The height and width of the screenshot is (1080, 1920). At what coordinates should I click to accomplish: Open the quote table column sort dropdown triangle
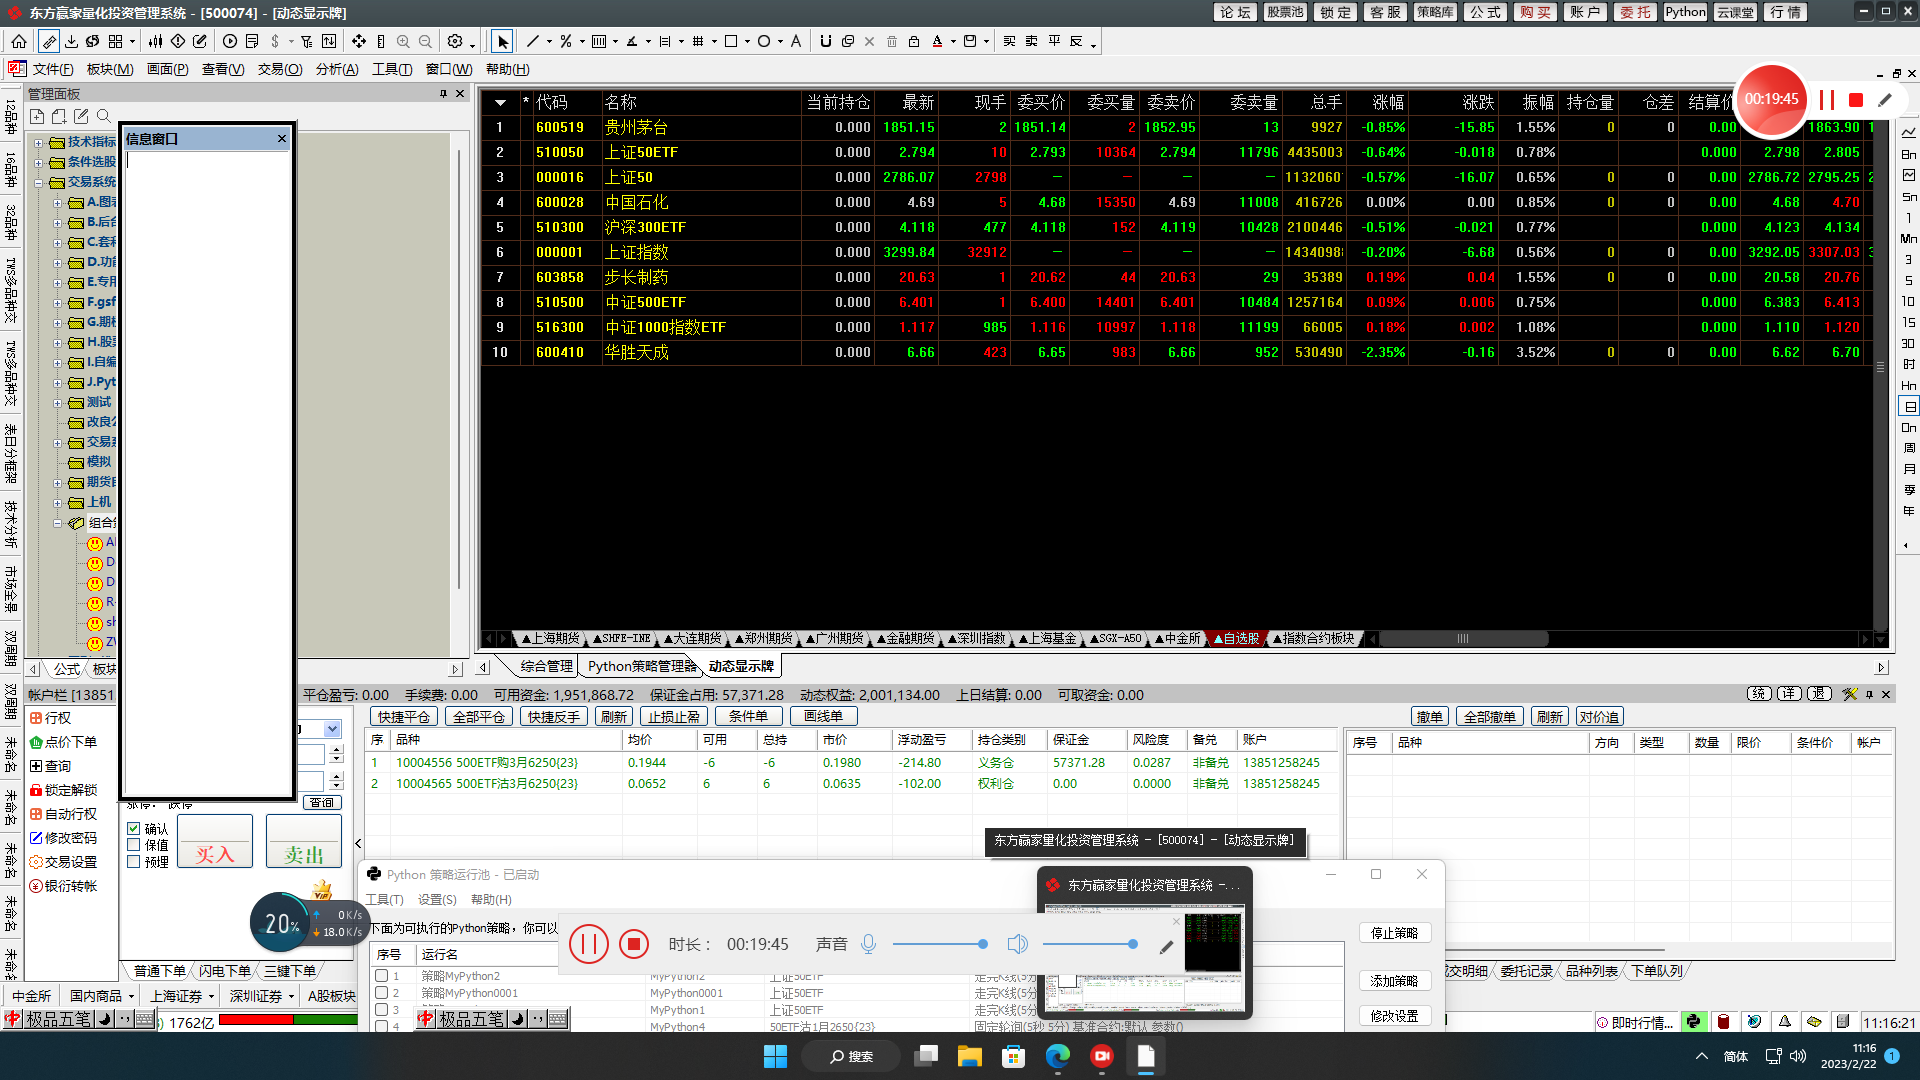click(500, 102)
